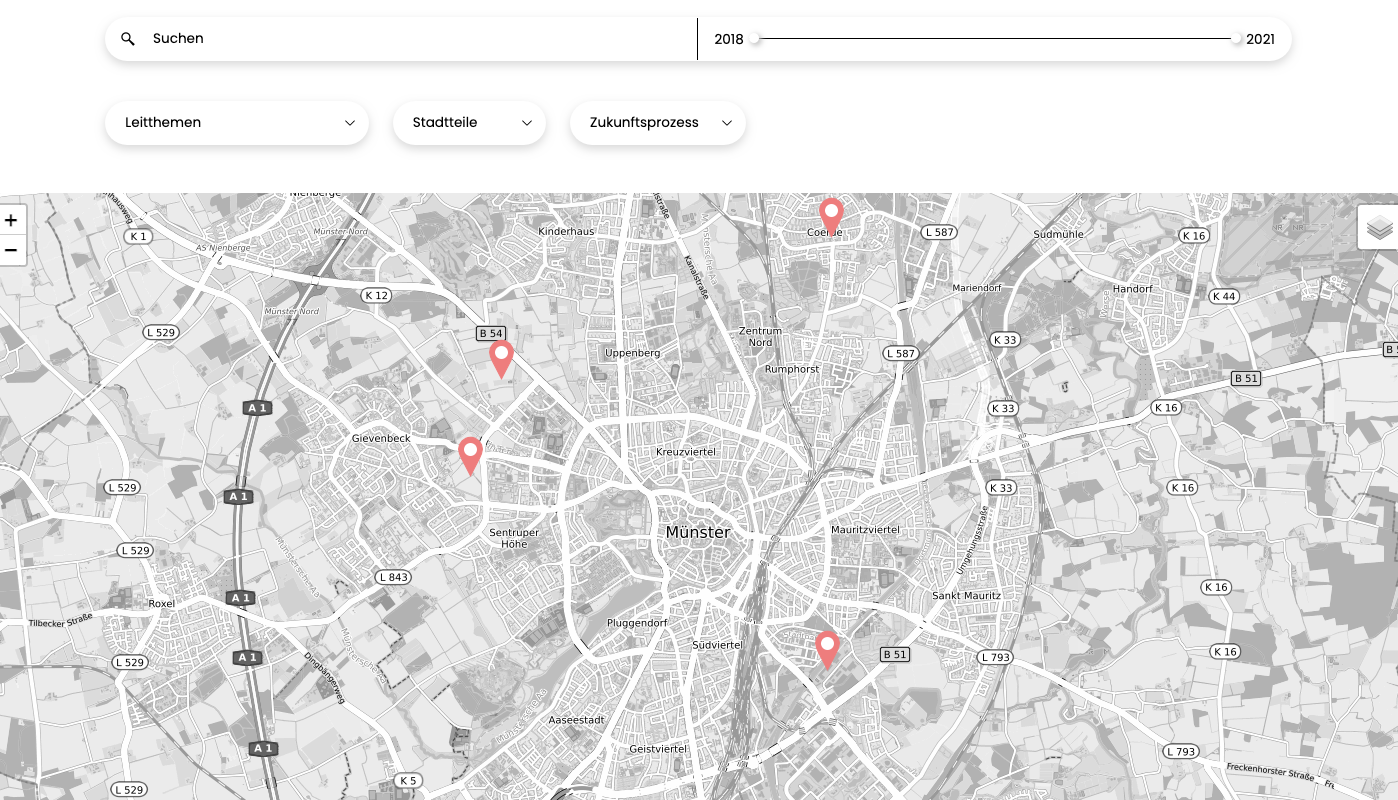Viewport: 1398px width, 800px height.
Task: Click the L 843 road shield
Action: [x=393, y=577]
